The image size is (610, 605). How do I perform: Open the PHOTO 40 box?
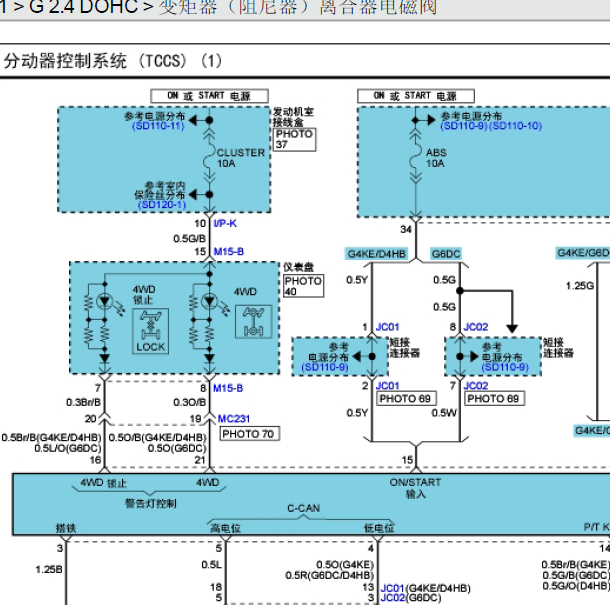303,286
